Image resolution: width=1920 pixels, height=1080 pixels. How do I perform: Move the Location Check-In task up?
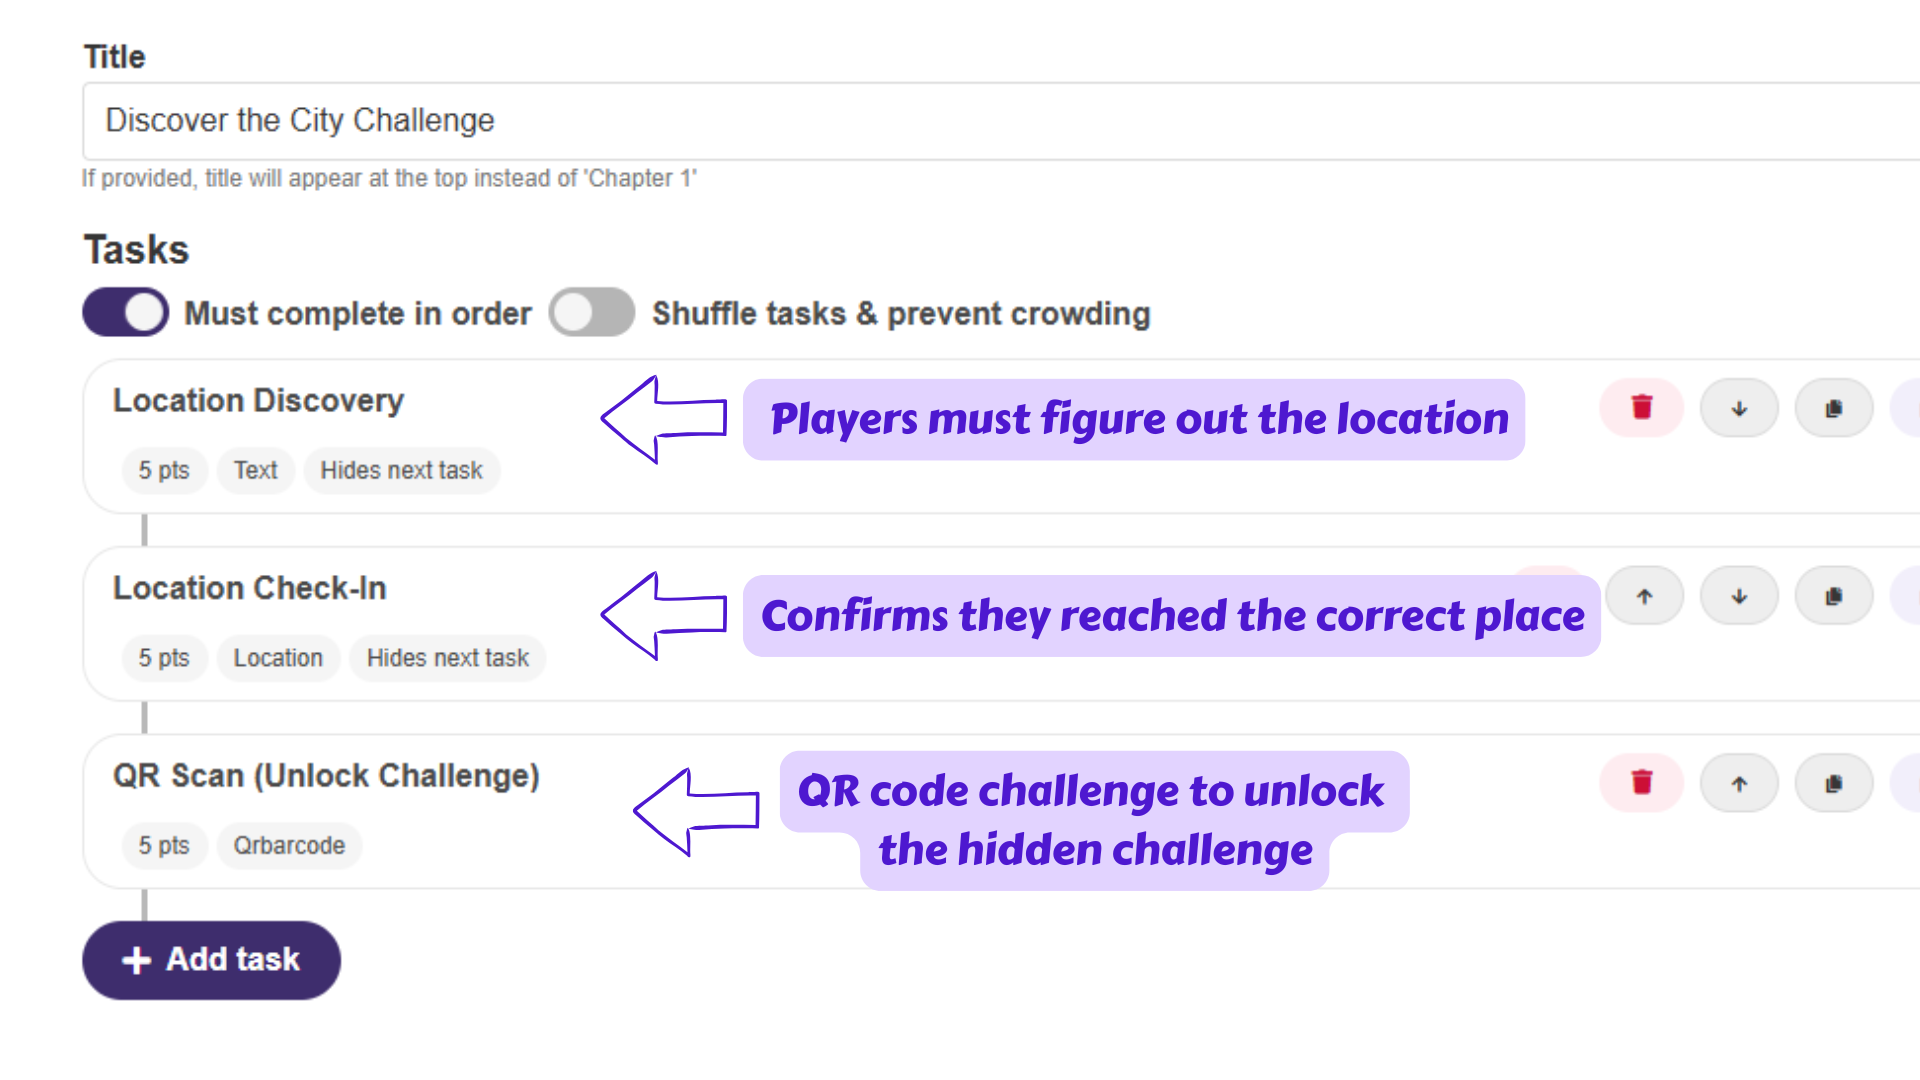click(x=1645, y=595)
